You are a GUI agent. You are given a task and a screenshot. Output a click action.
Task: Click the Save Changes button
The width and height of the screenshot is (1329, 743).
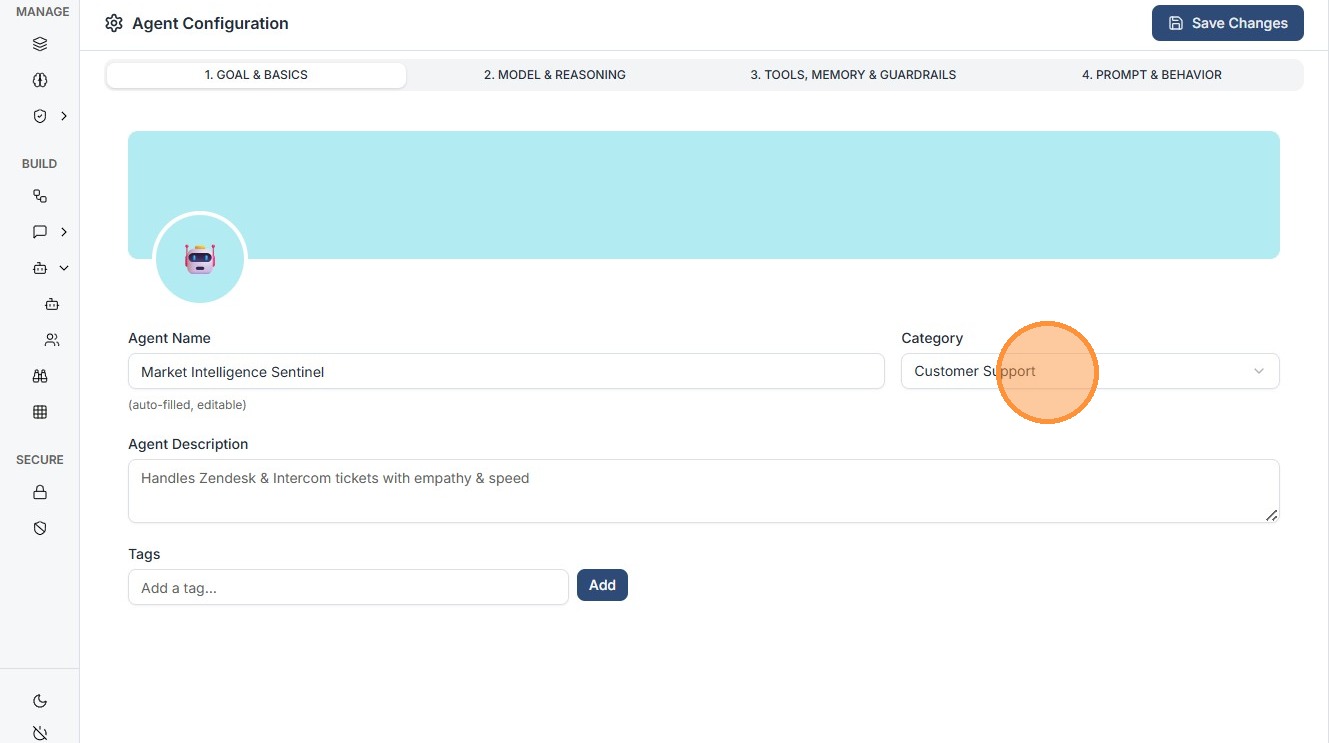tap(1227, 23)
